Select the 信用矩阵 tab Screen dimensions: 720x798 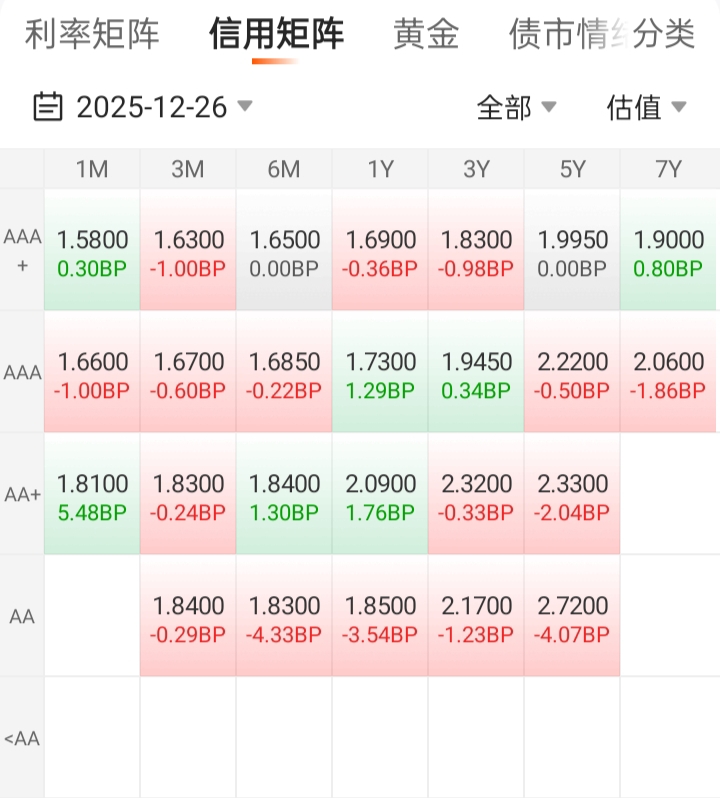tap(276, 34)
